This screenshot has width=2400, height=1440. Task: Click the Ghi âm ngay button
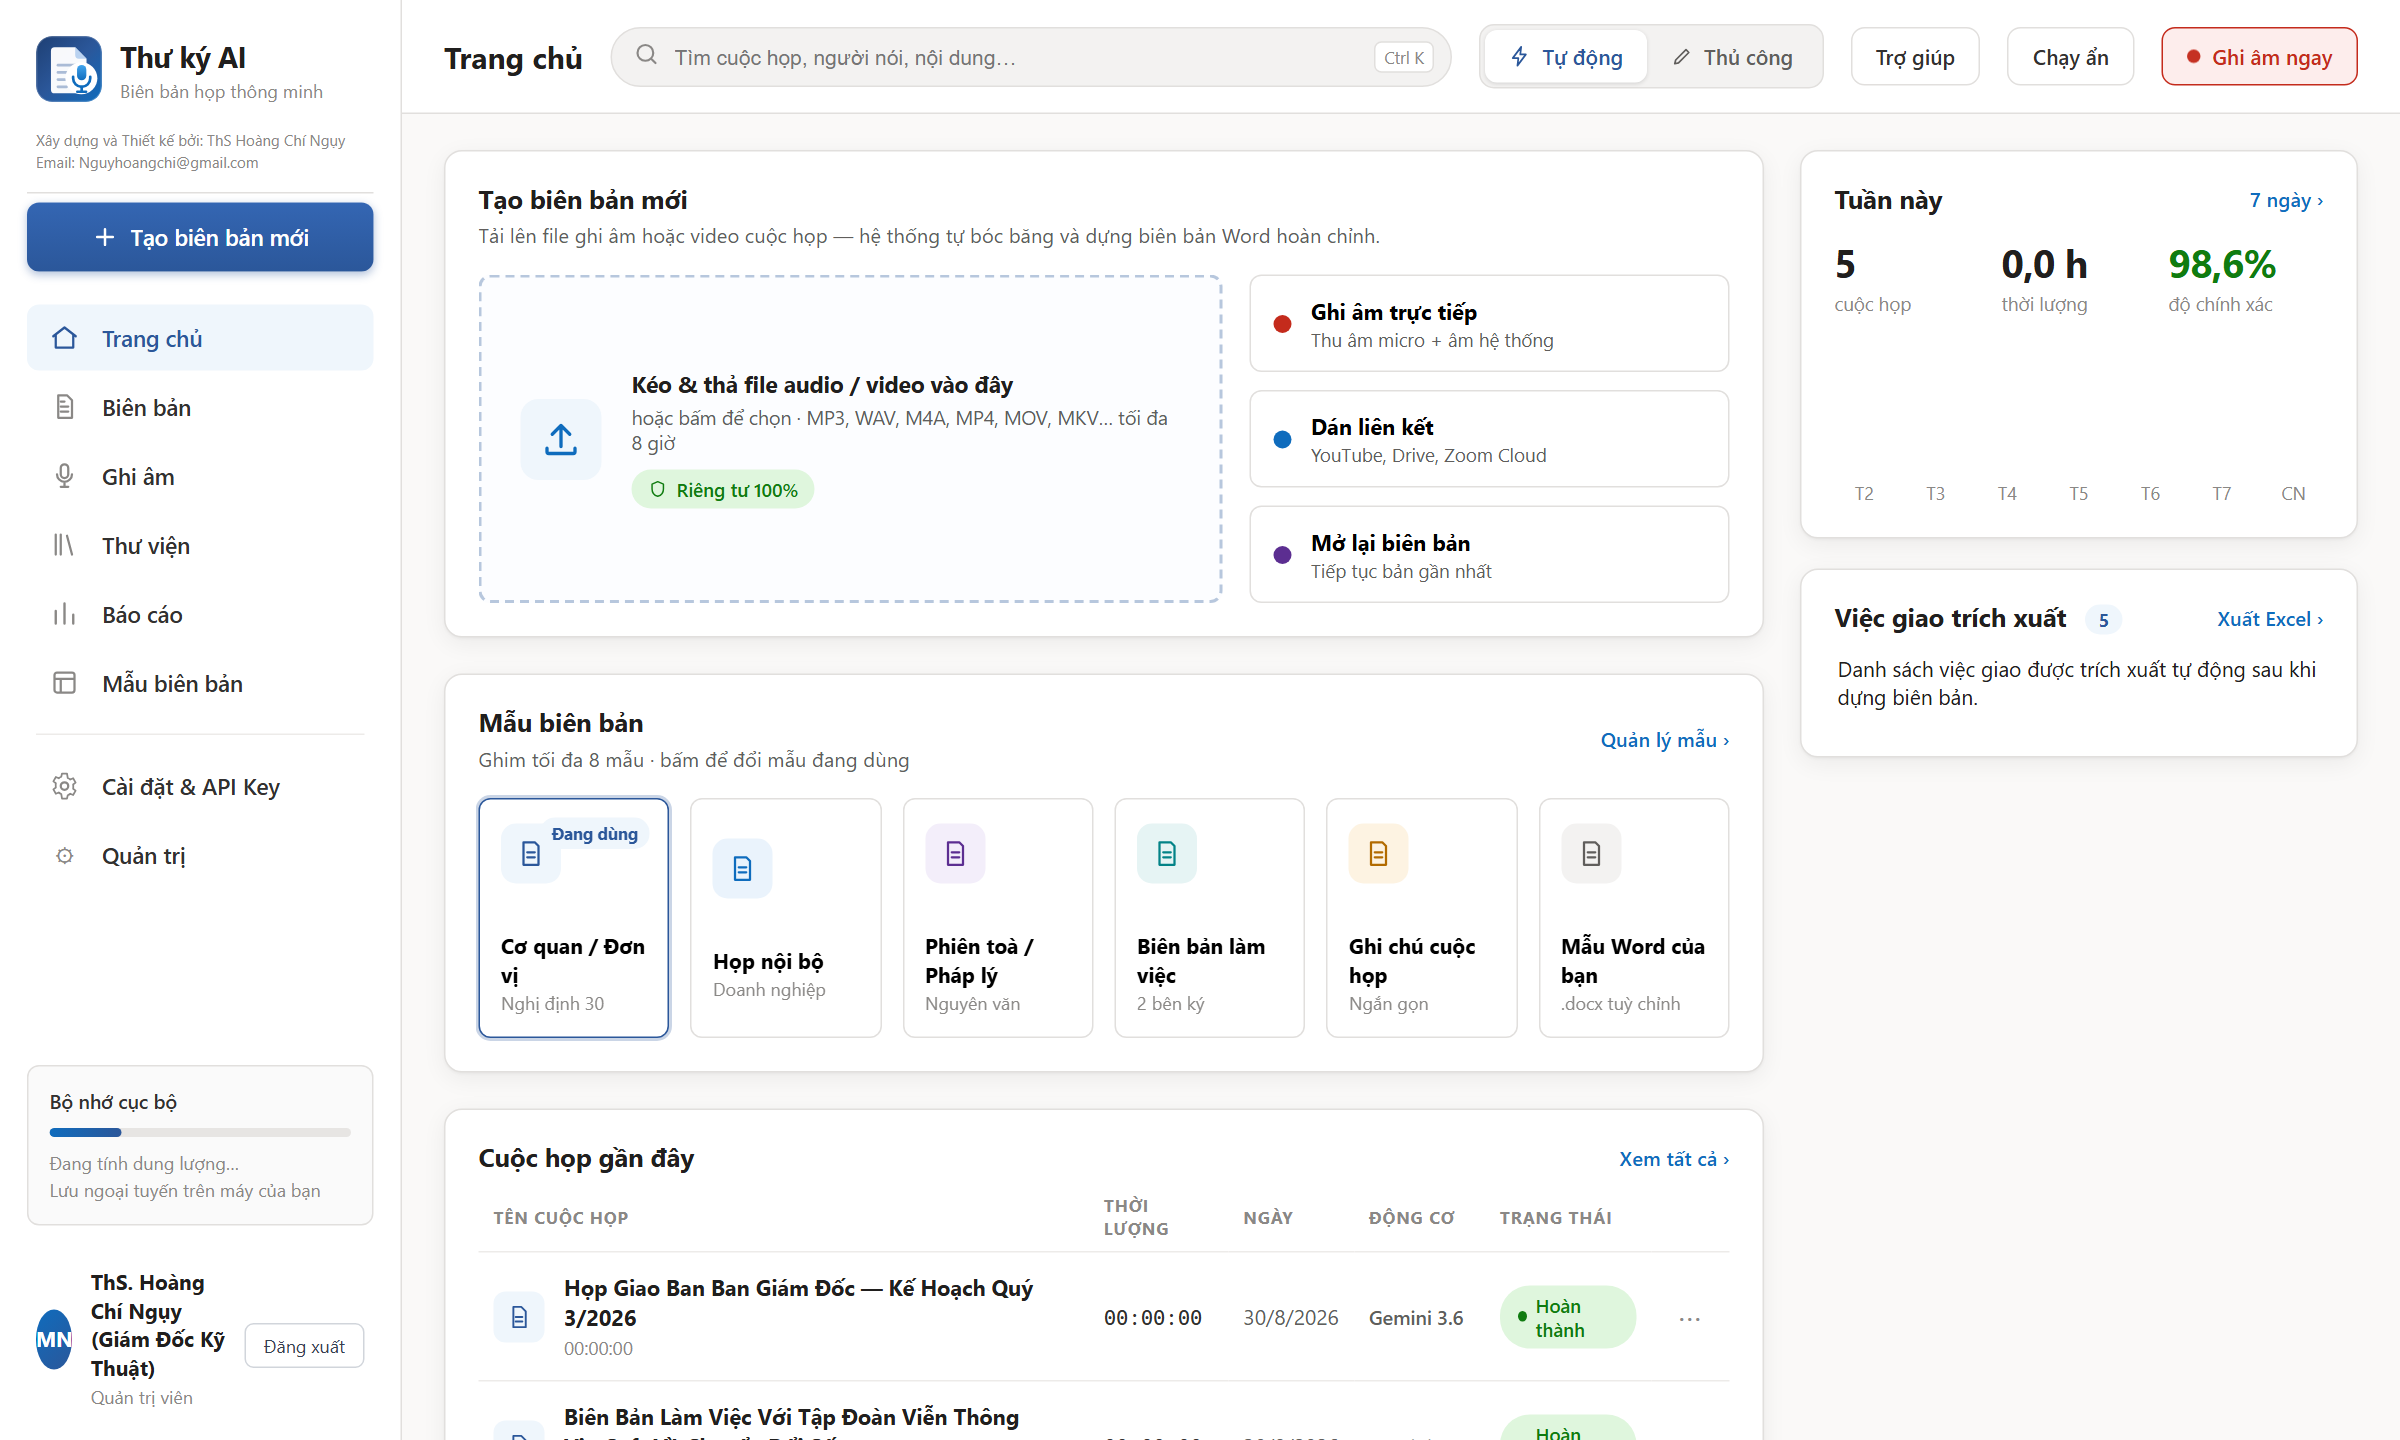2259,57
